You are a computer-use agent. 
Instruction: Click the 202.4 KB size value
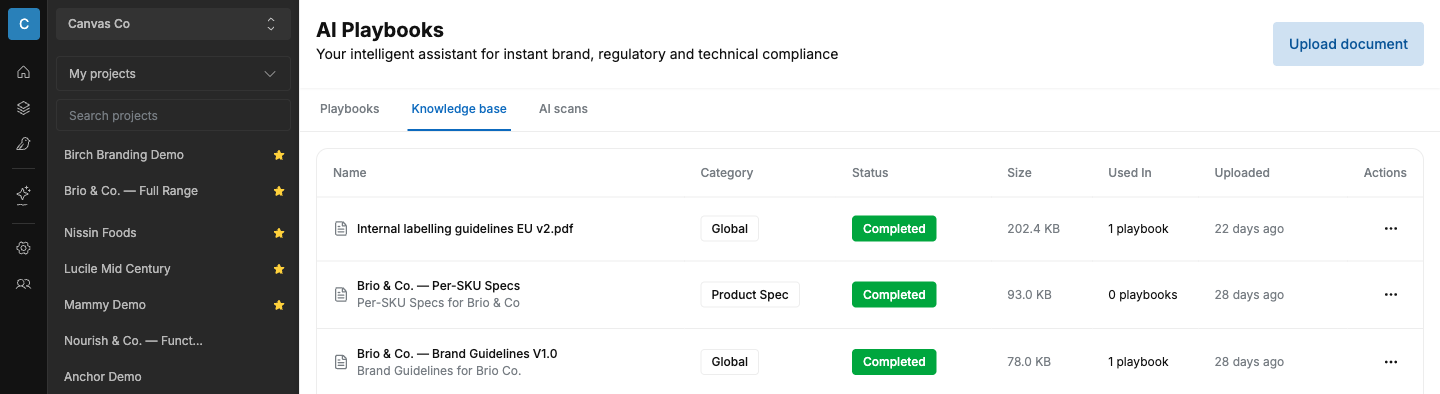tap(1033, 229)
